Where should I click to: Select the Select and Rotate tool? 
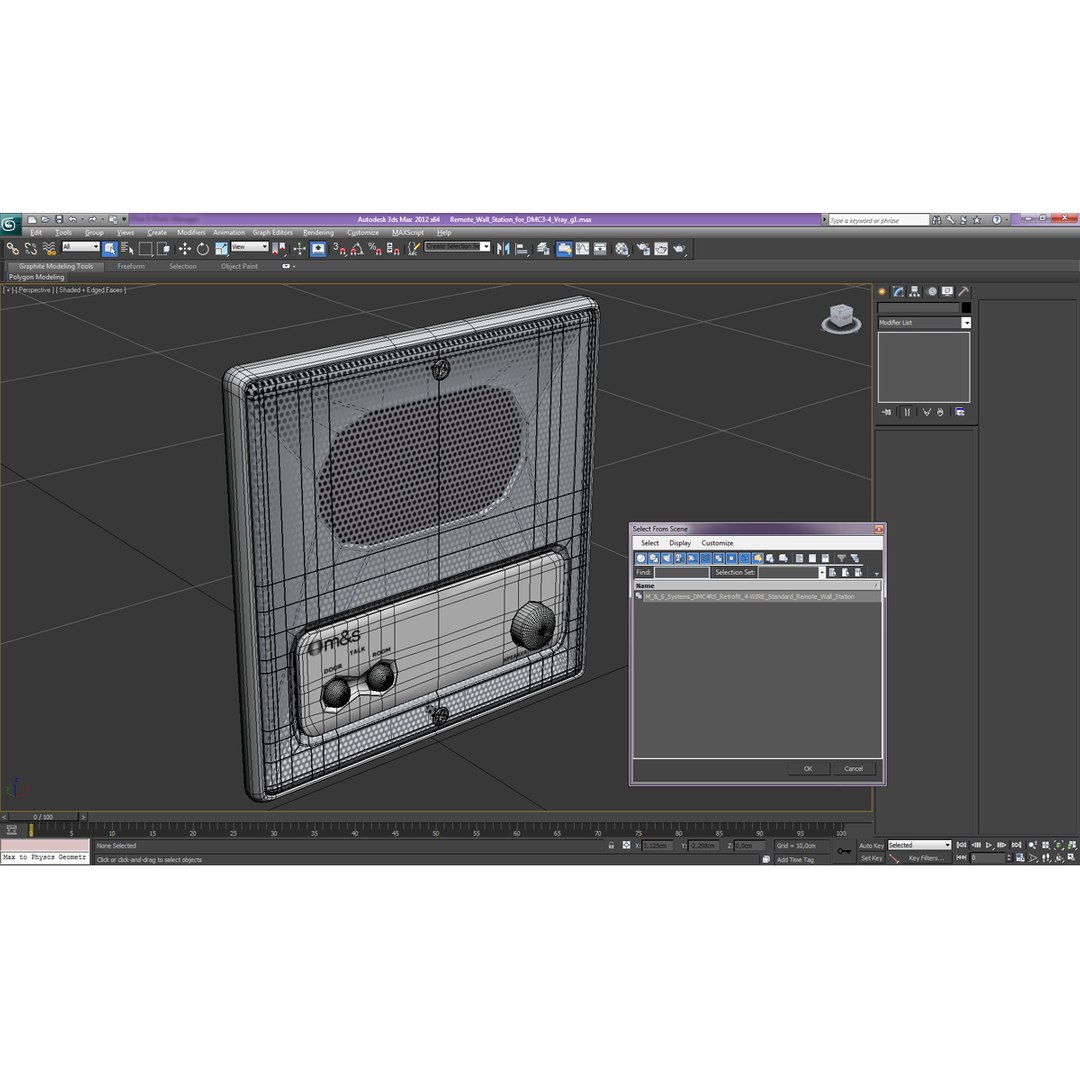coord(202,249)
